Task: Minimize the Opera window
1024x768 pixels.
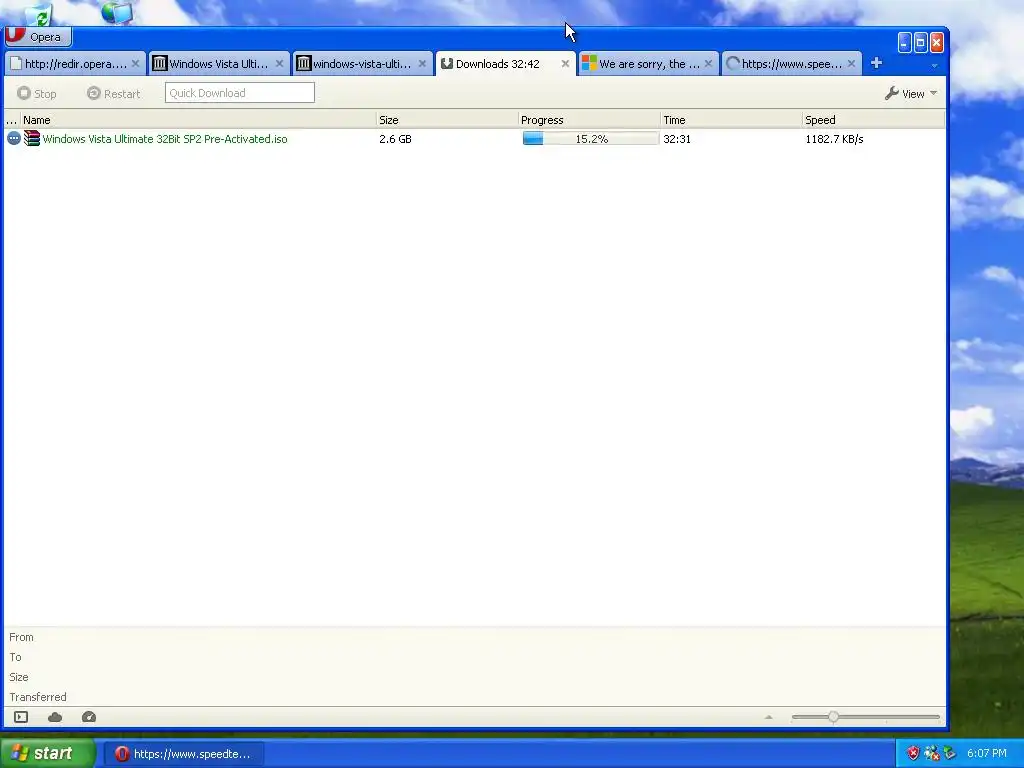Action: pos(904,42)
